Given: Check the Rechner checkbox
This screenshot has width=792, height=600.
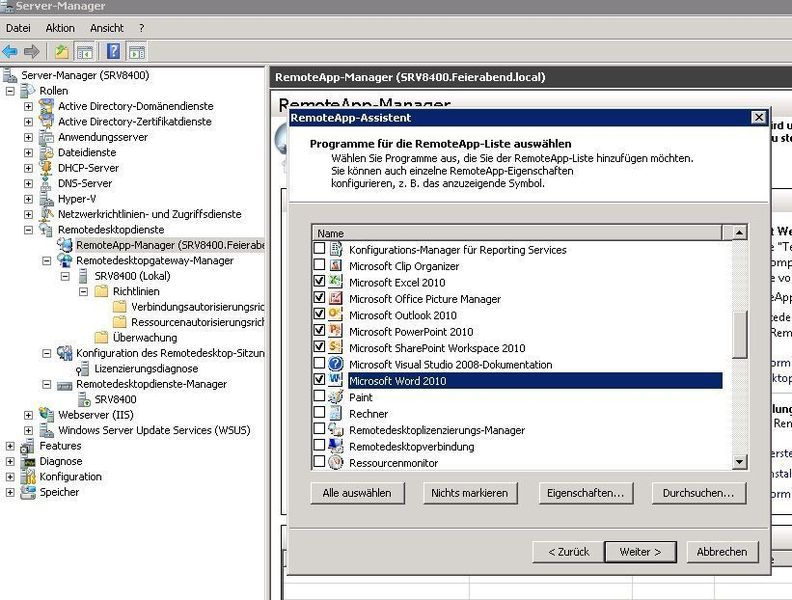Looking at the screenshot, I should [319, 412].
